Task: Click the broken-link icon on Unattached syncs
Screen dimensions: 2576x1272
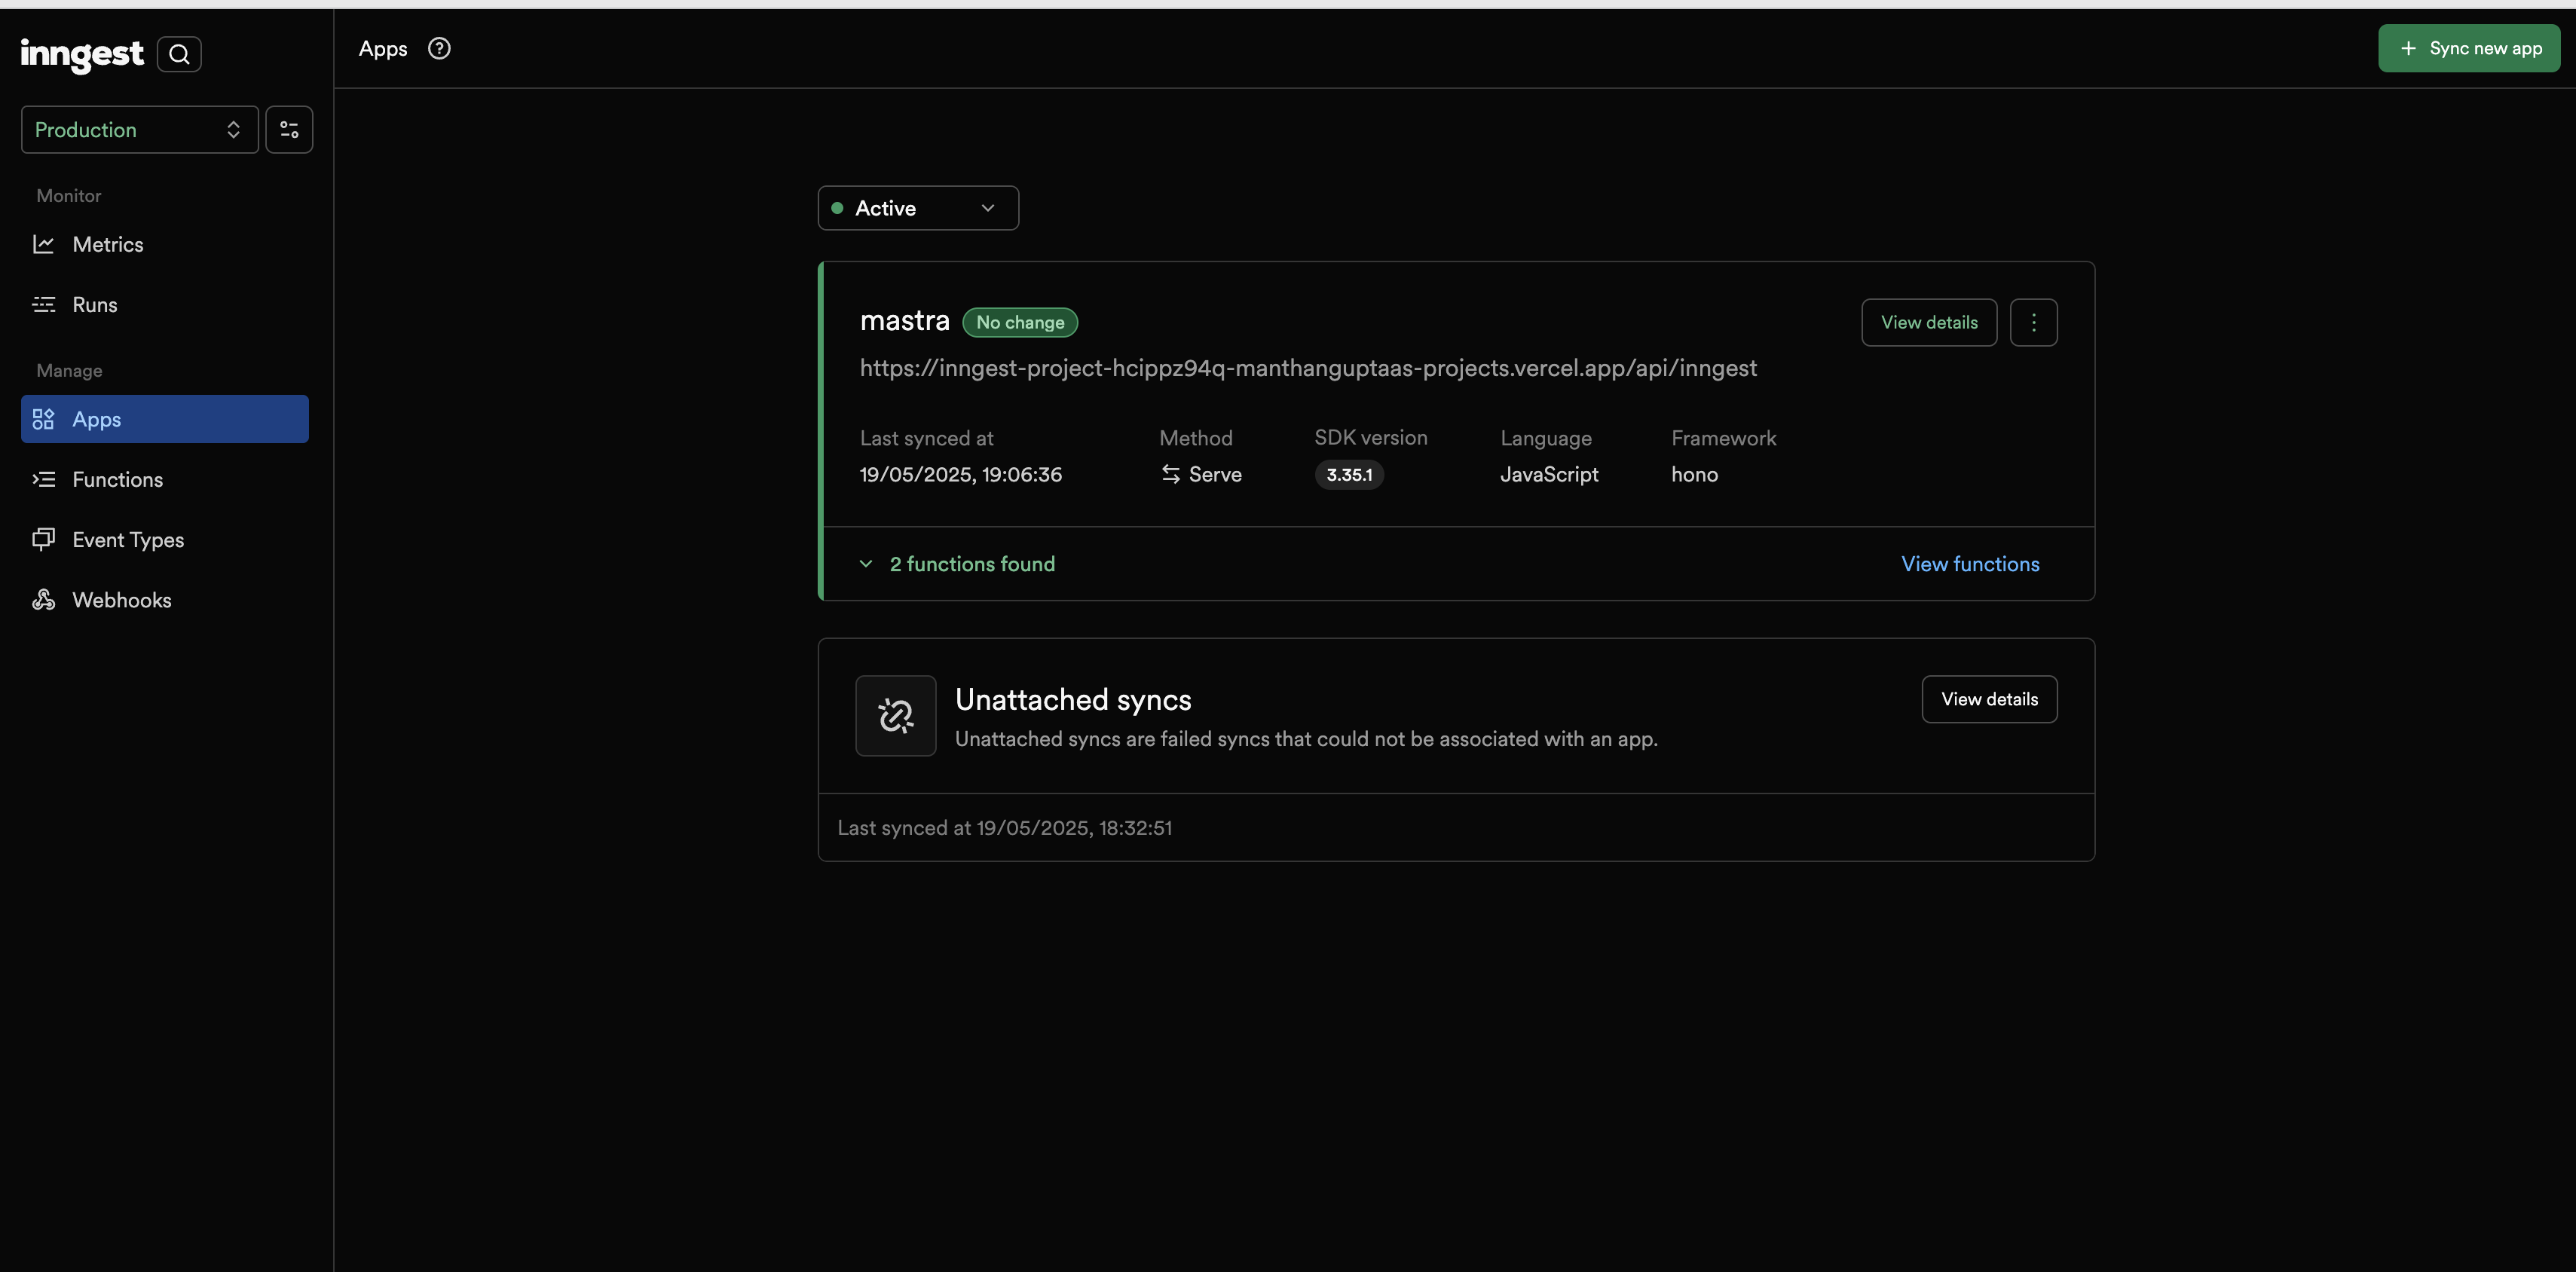Action: [x=895, y=716]
